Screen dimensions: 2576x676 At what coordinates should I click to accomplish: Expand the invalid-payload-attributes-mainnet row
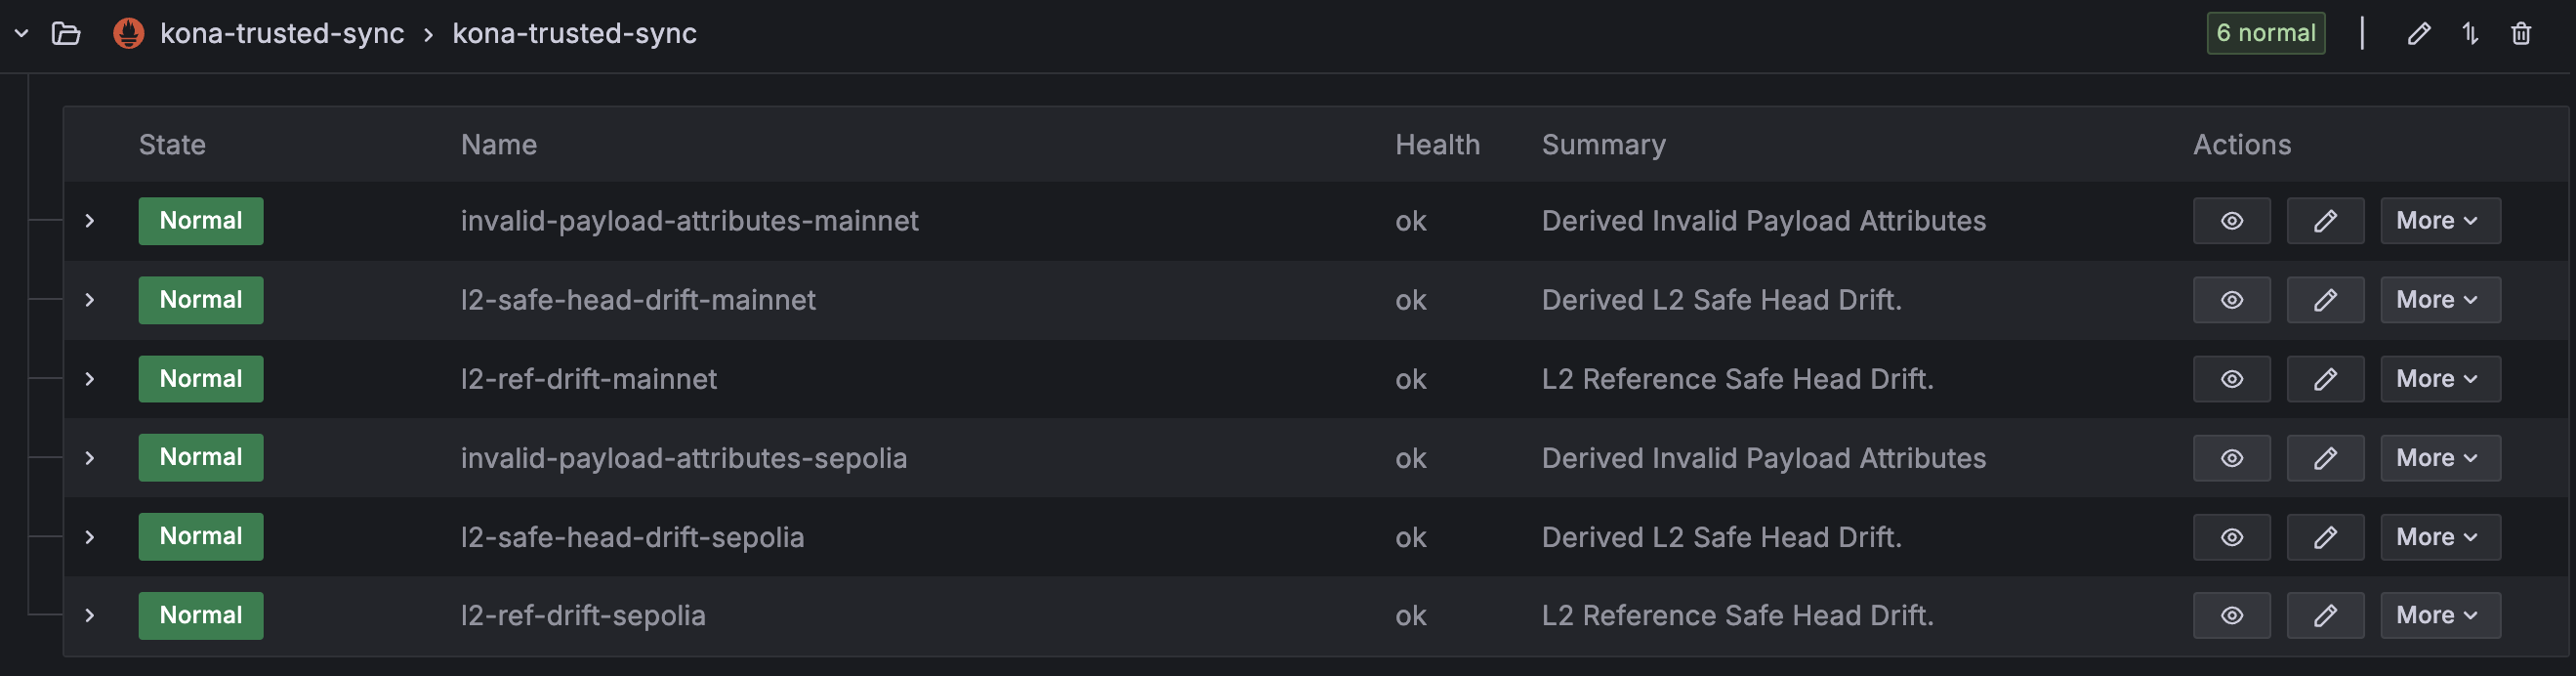tap(90, 221)
